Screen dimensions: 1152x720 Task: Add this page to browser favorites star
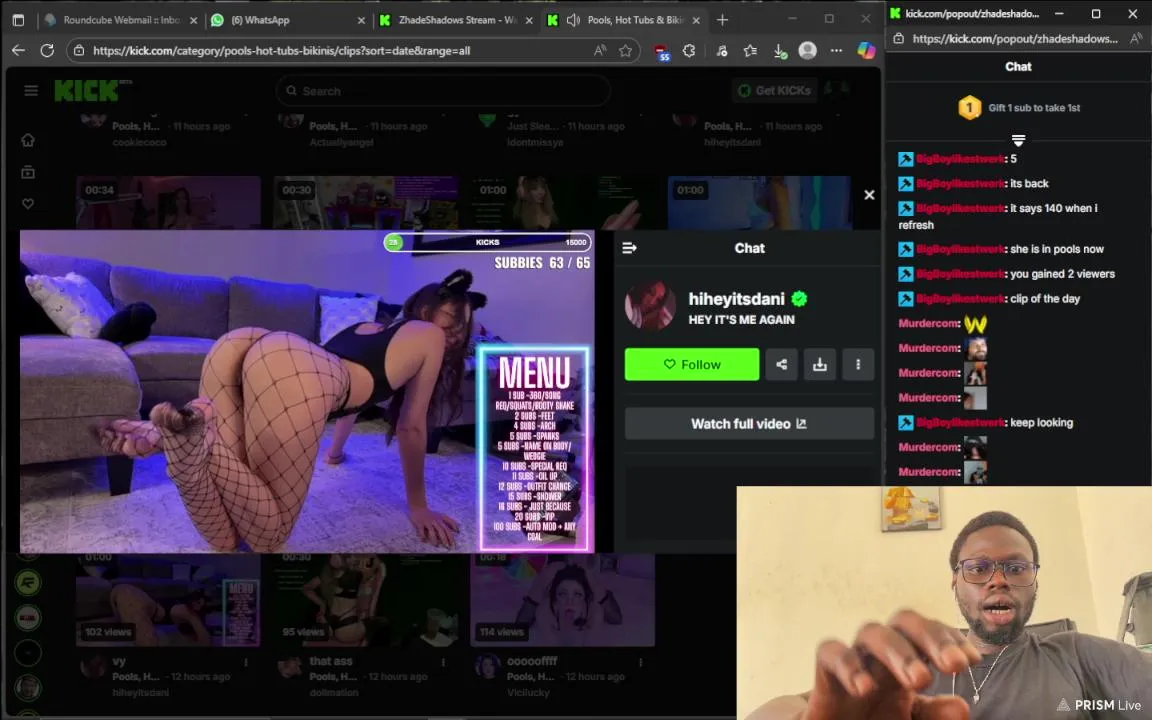tap(625, 51)
